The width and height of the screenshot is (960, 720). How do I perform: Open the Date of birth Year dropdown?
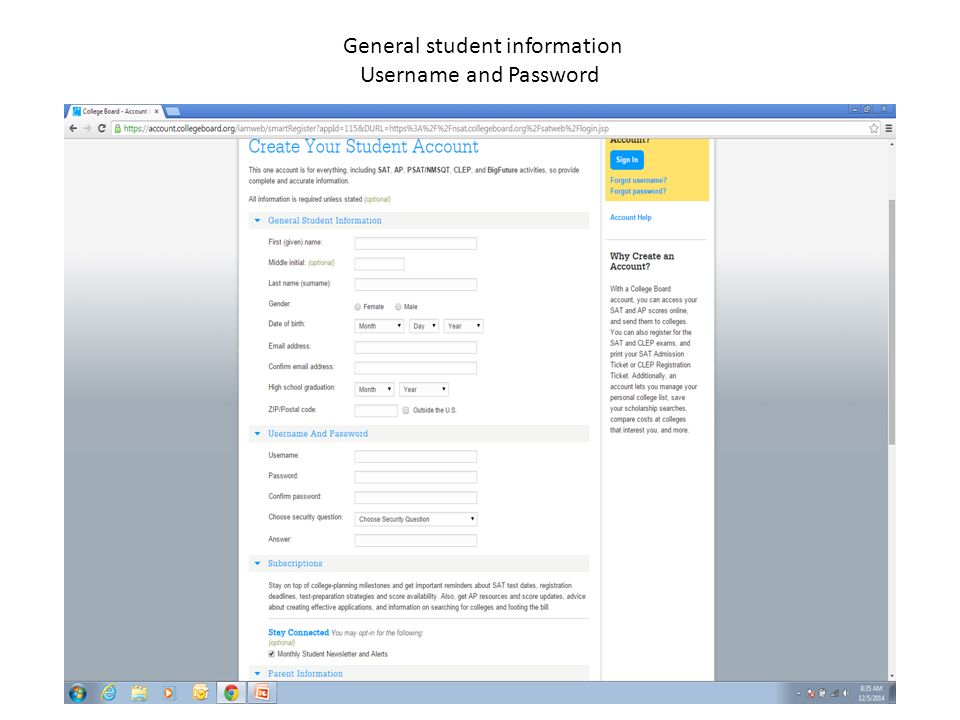(464, 326)
